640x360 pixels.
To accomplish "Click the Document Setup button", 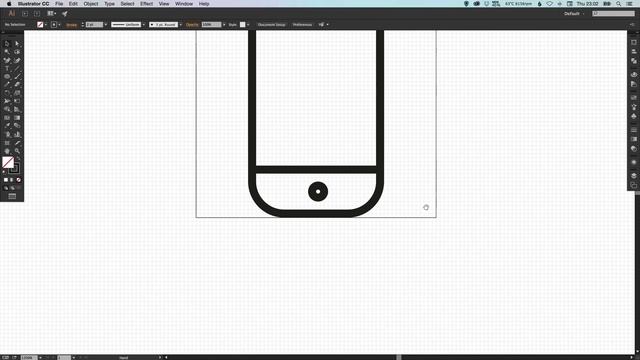I will click(271, 24).
